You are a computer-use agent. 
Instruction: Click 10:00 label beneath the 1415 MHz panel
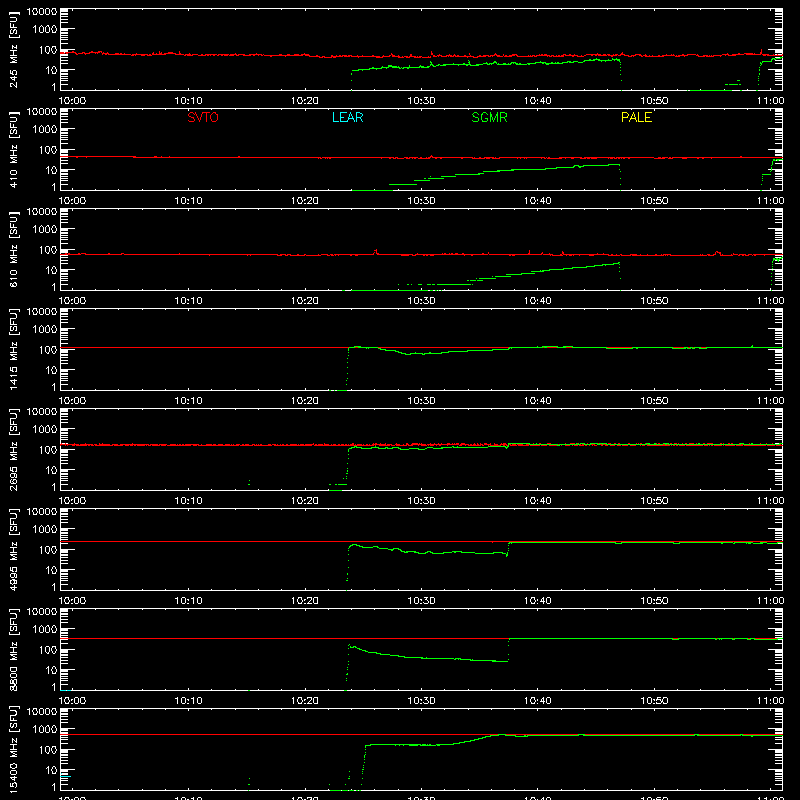[x=72, y=401]
